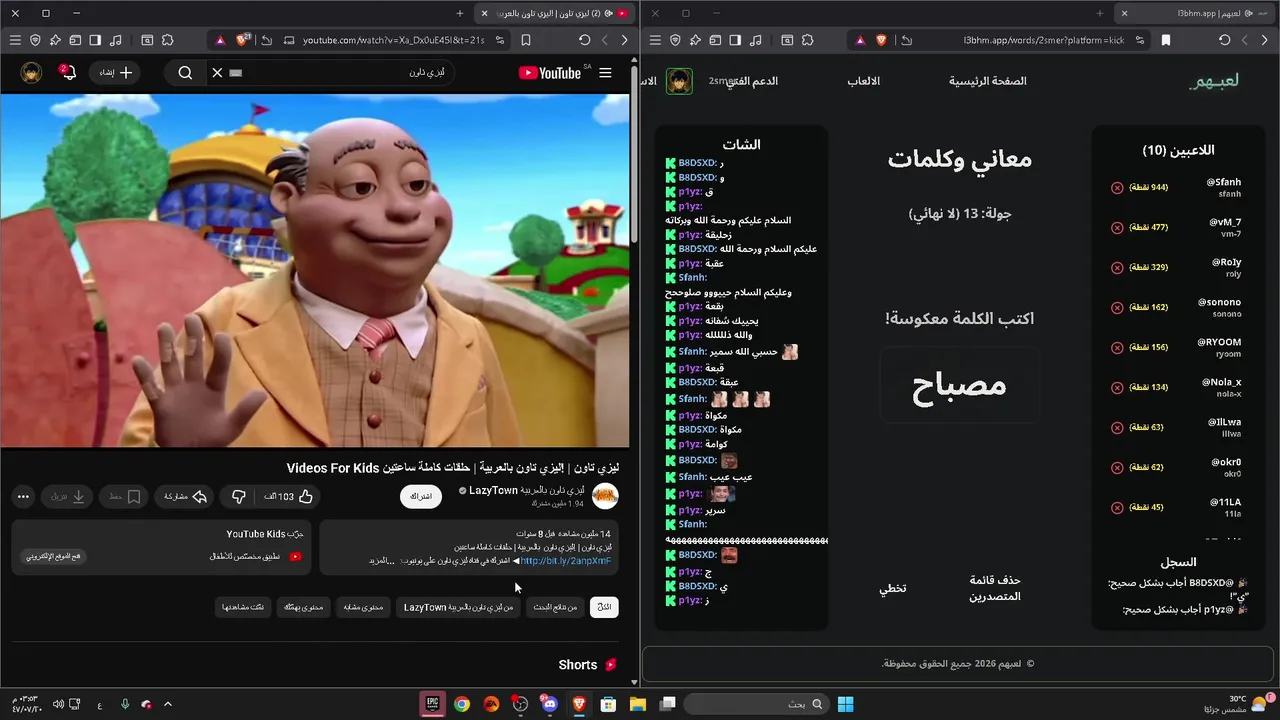Dislike the LazyTown video

click(x=239, y=496)
